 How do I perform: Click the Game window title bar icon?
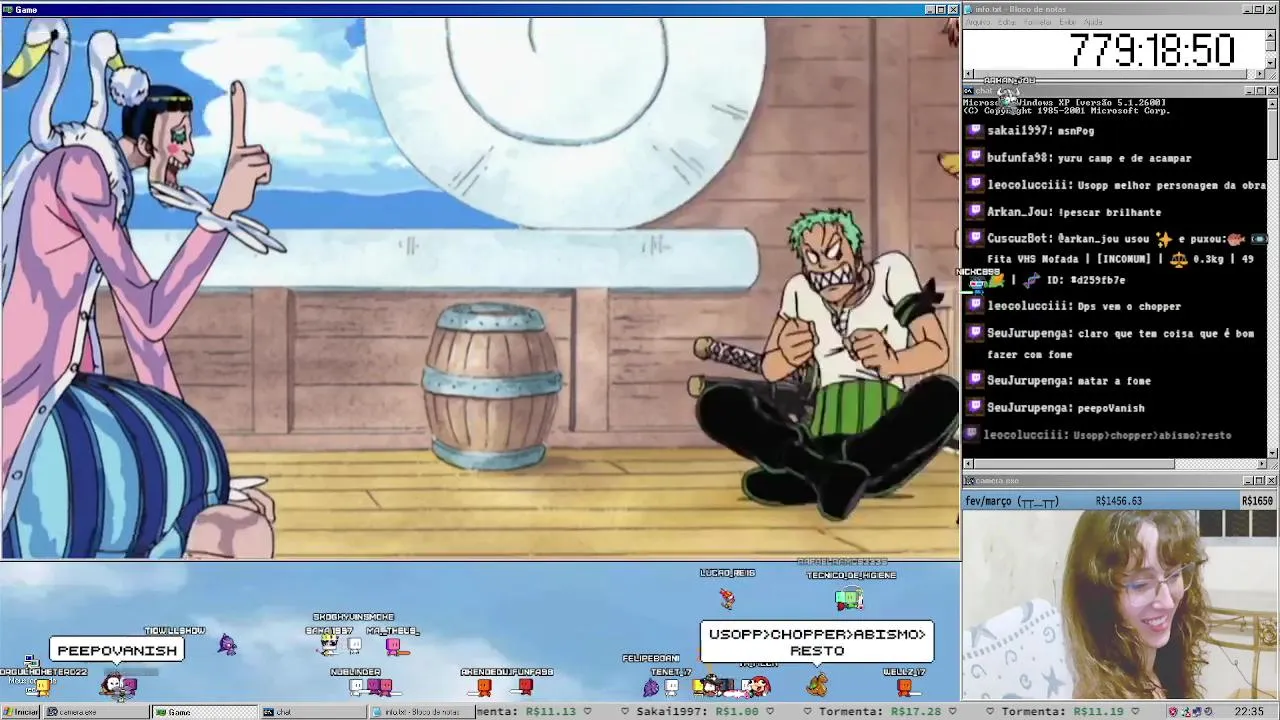(x=8, y=10)
